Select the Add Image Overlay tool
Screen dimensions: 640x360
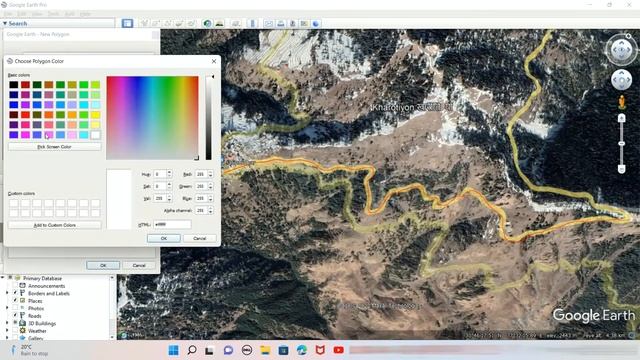179,23
